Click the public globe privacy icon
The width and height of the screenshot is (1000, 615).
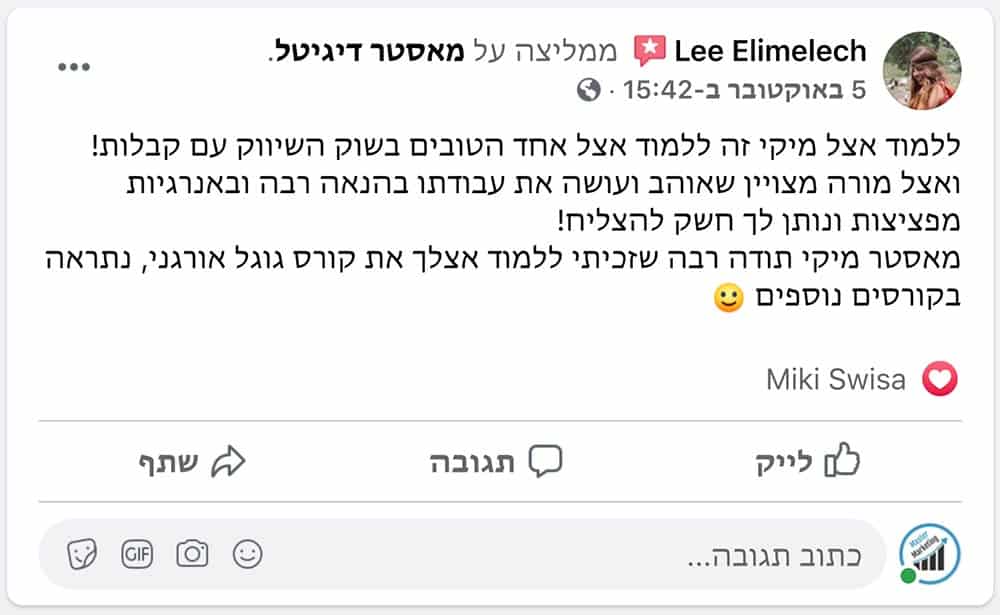coord(589,91)
